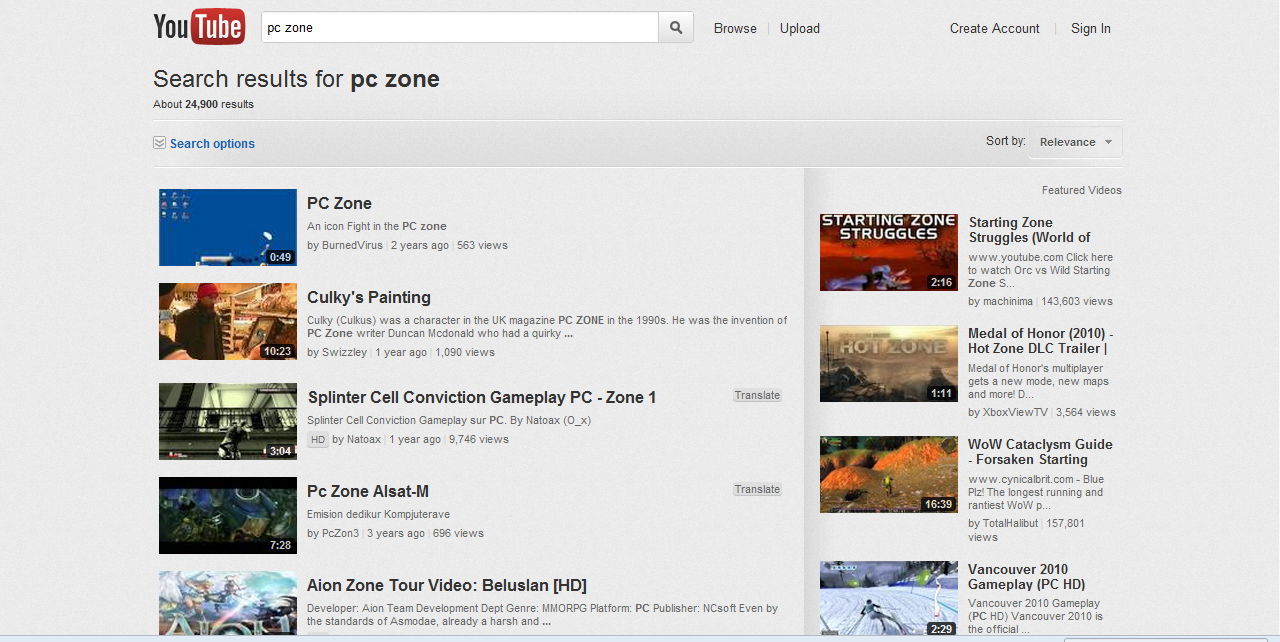This screenshot has width=1280, height=642.
Task: Click the HD badge on the Splinter Cell result
Action: [x=317, y=439]
